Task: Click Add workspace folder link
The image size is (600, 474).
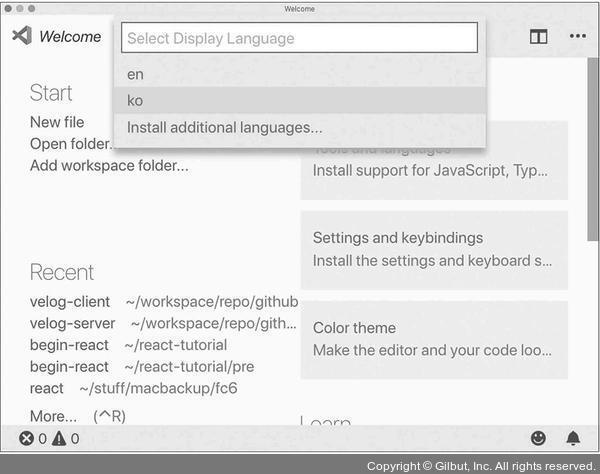Action: click(x=109, y=166)
